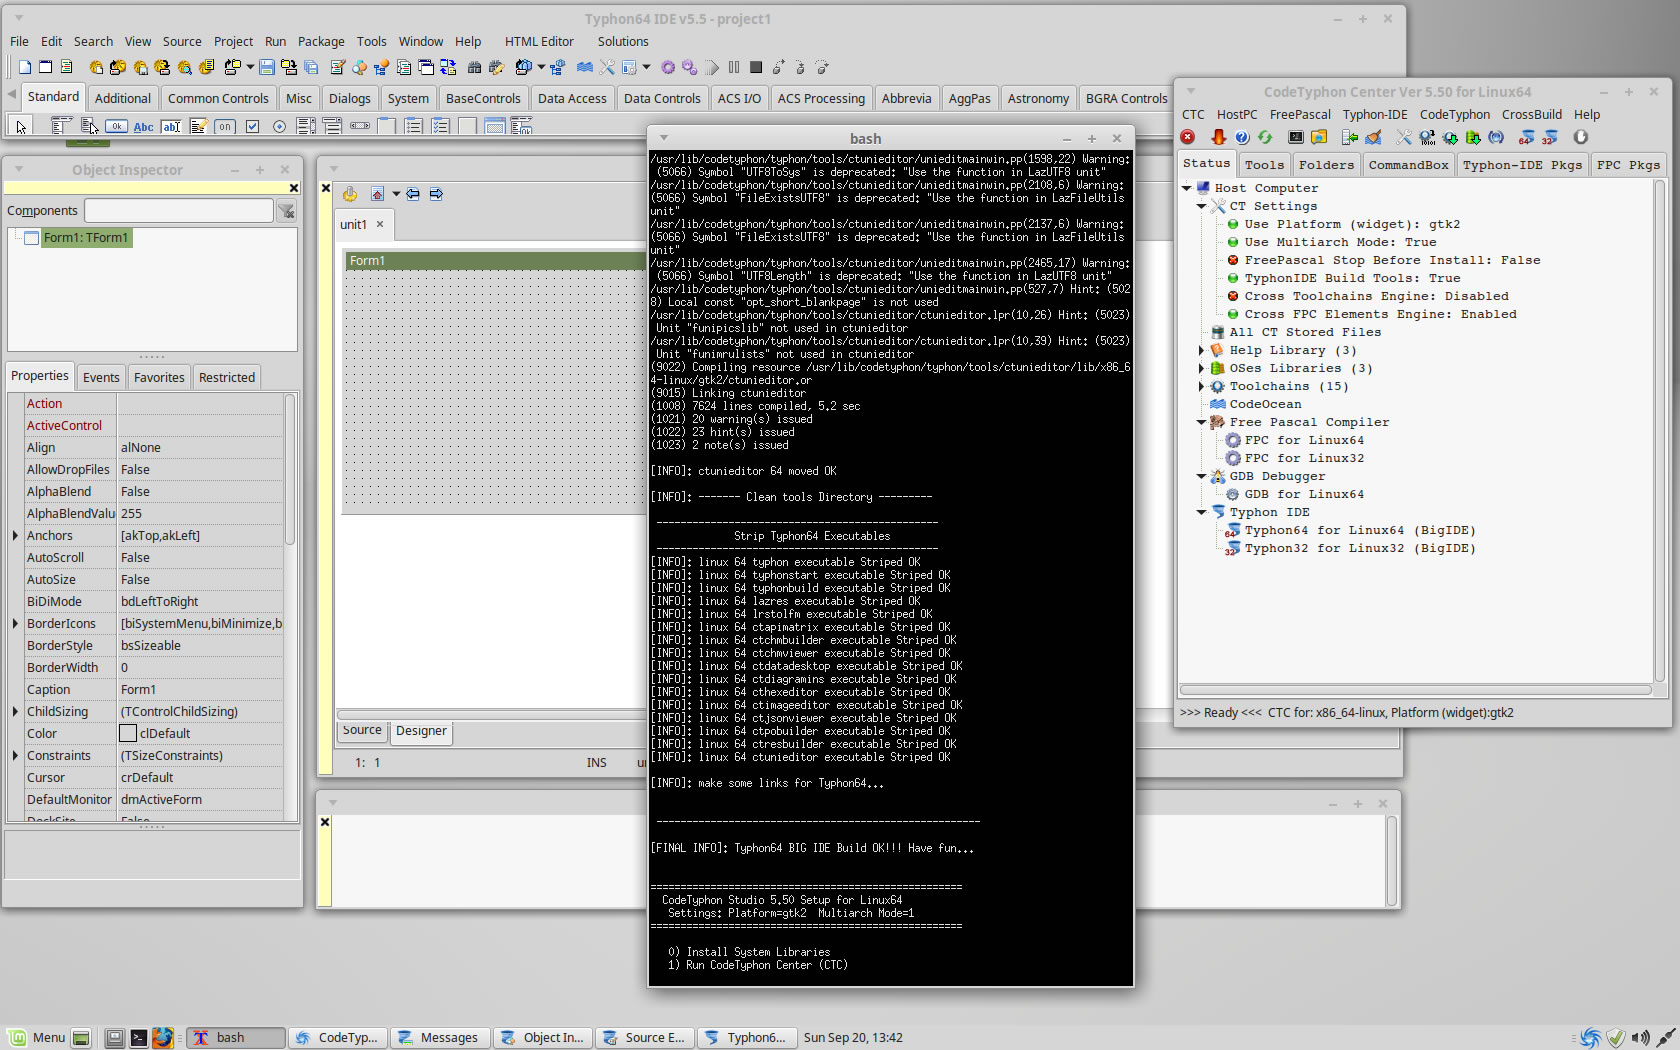Screen dimensions: 1680x1050
Task: Click AllowDropFiles False value
Action: 200,470
